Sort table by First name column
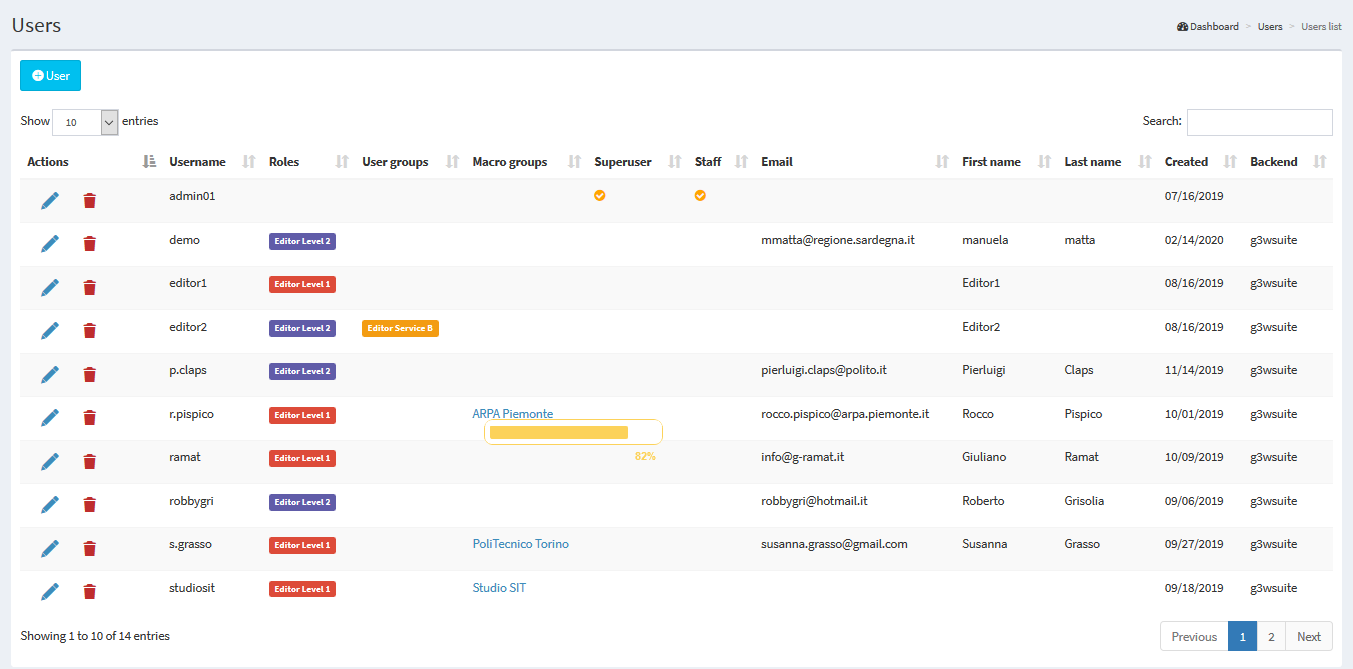This screenshot has width=1353, height=669. [1045, 162]
